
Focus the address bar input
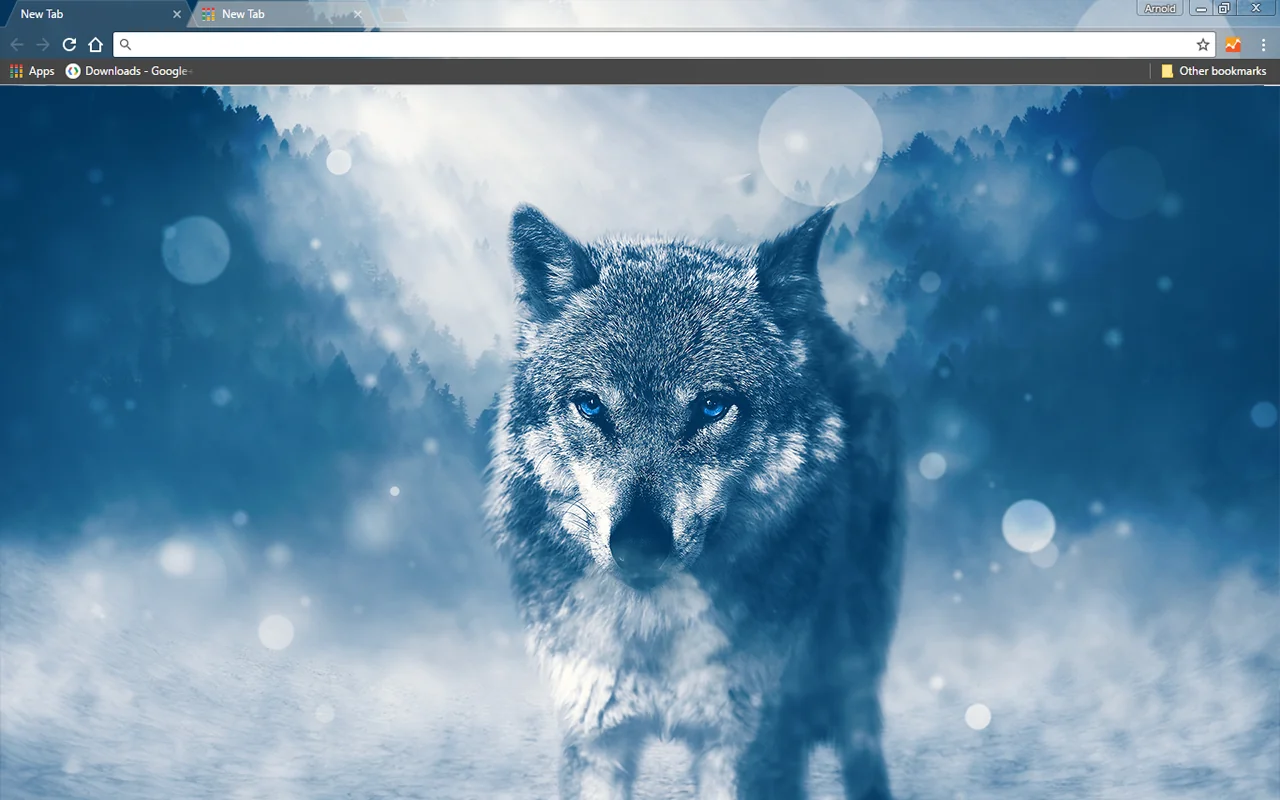click(x=664, y=44)
